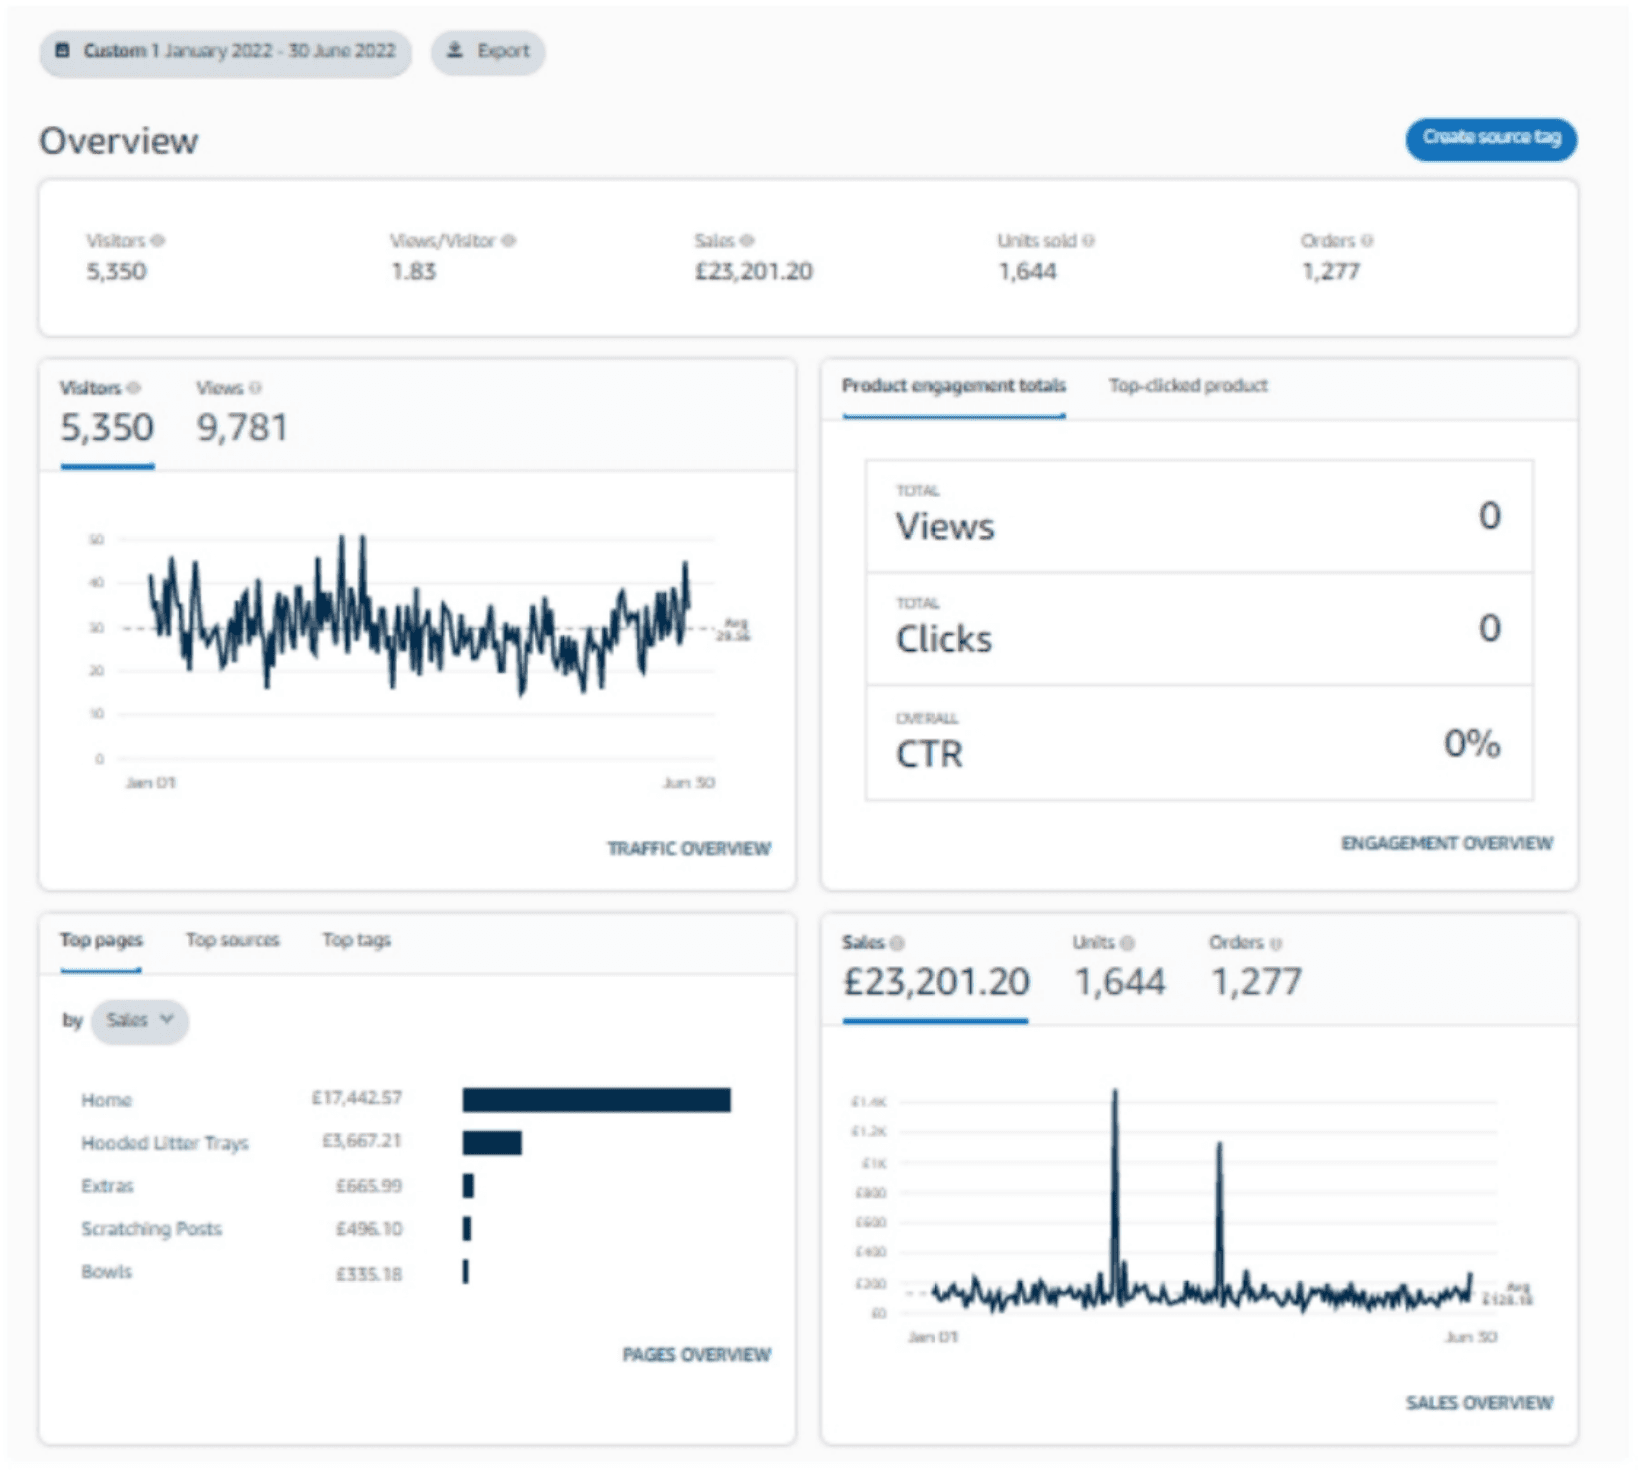Switch to the Top-clicked product tab
Screen dimensions: 1638x1478
(x=1188, y=386)
